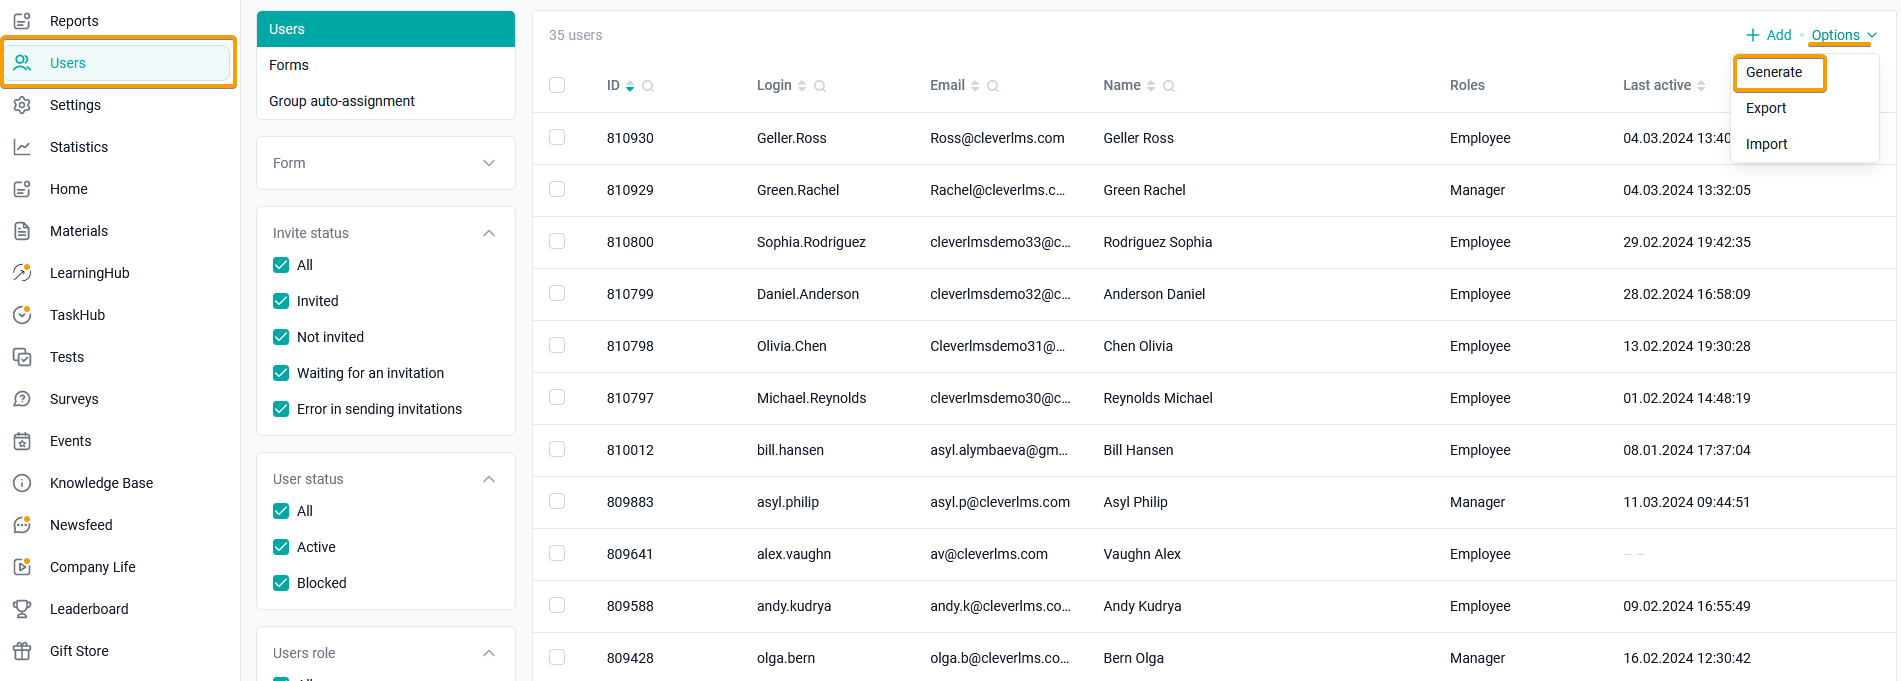Image resolution: width=1901 pixels, height=681 pixels.
Task: Toggle the Blocked user status checkbox
Action: [x=281, y=583]
